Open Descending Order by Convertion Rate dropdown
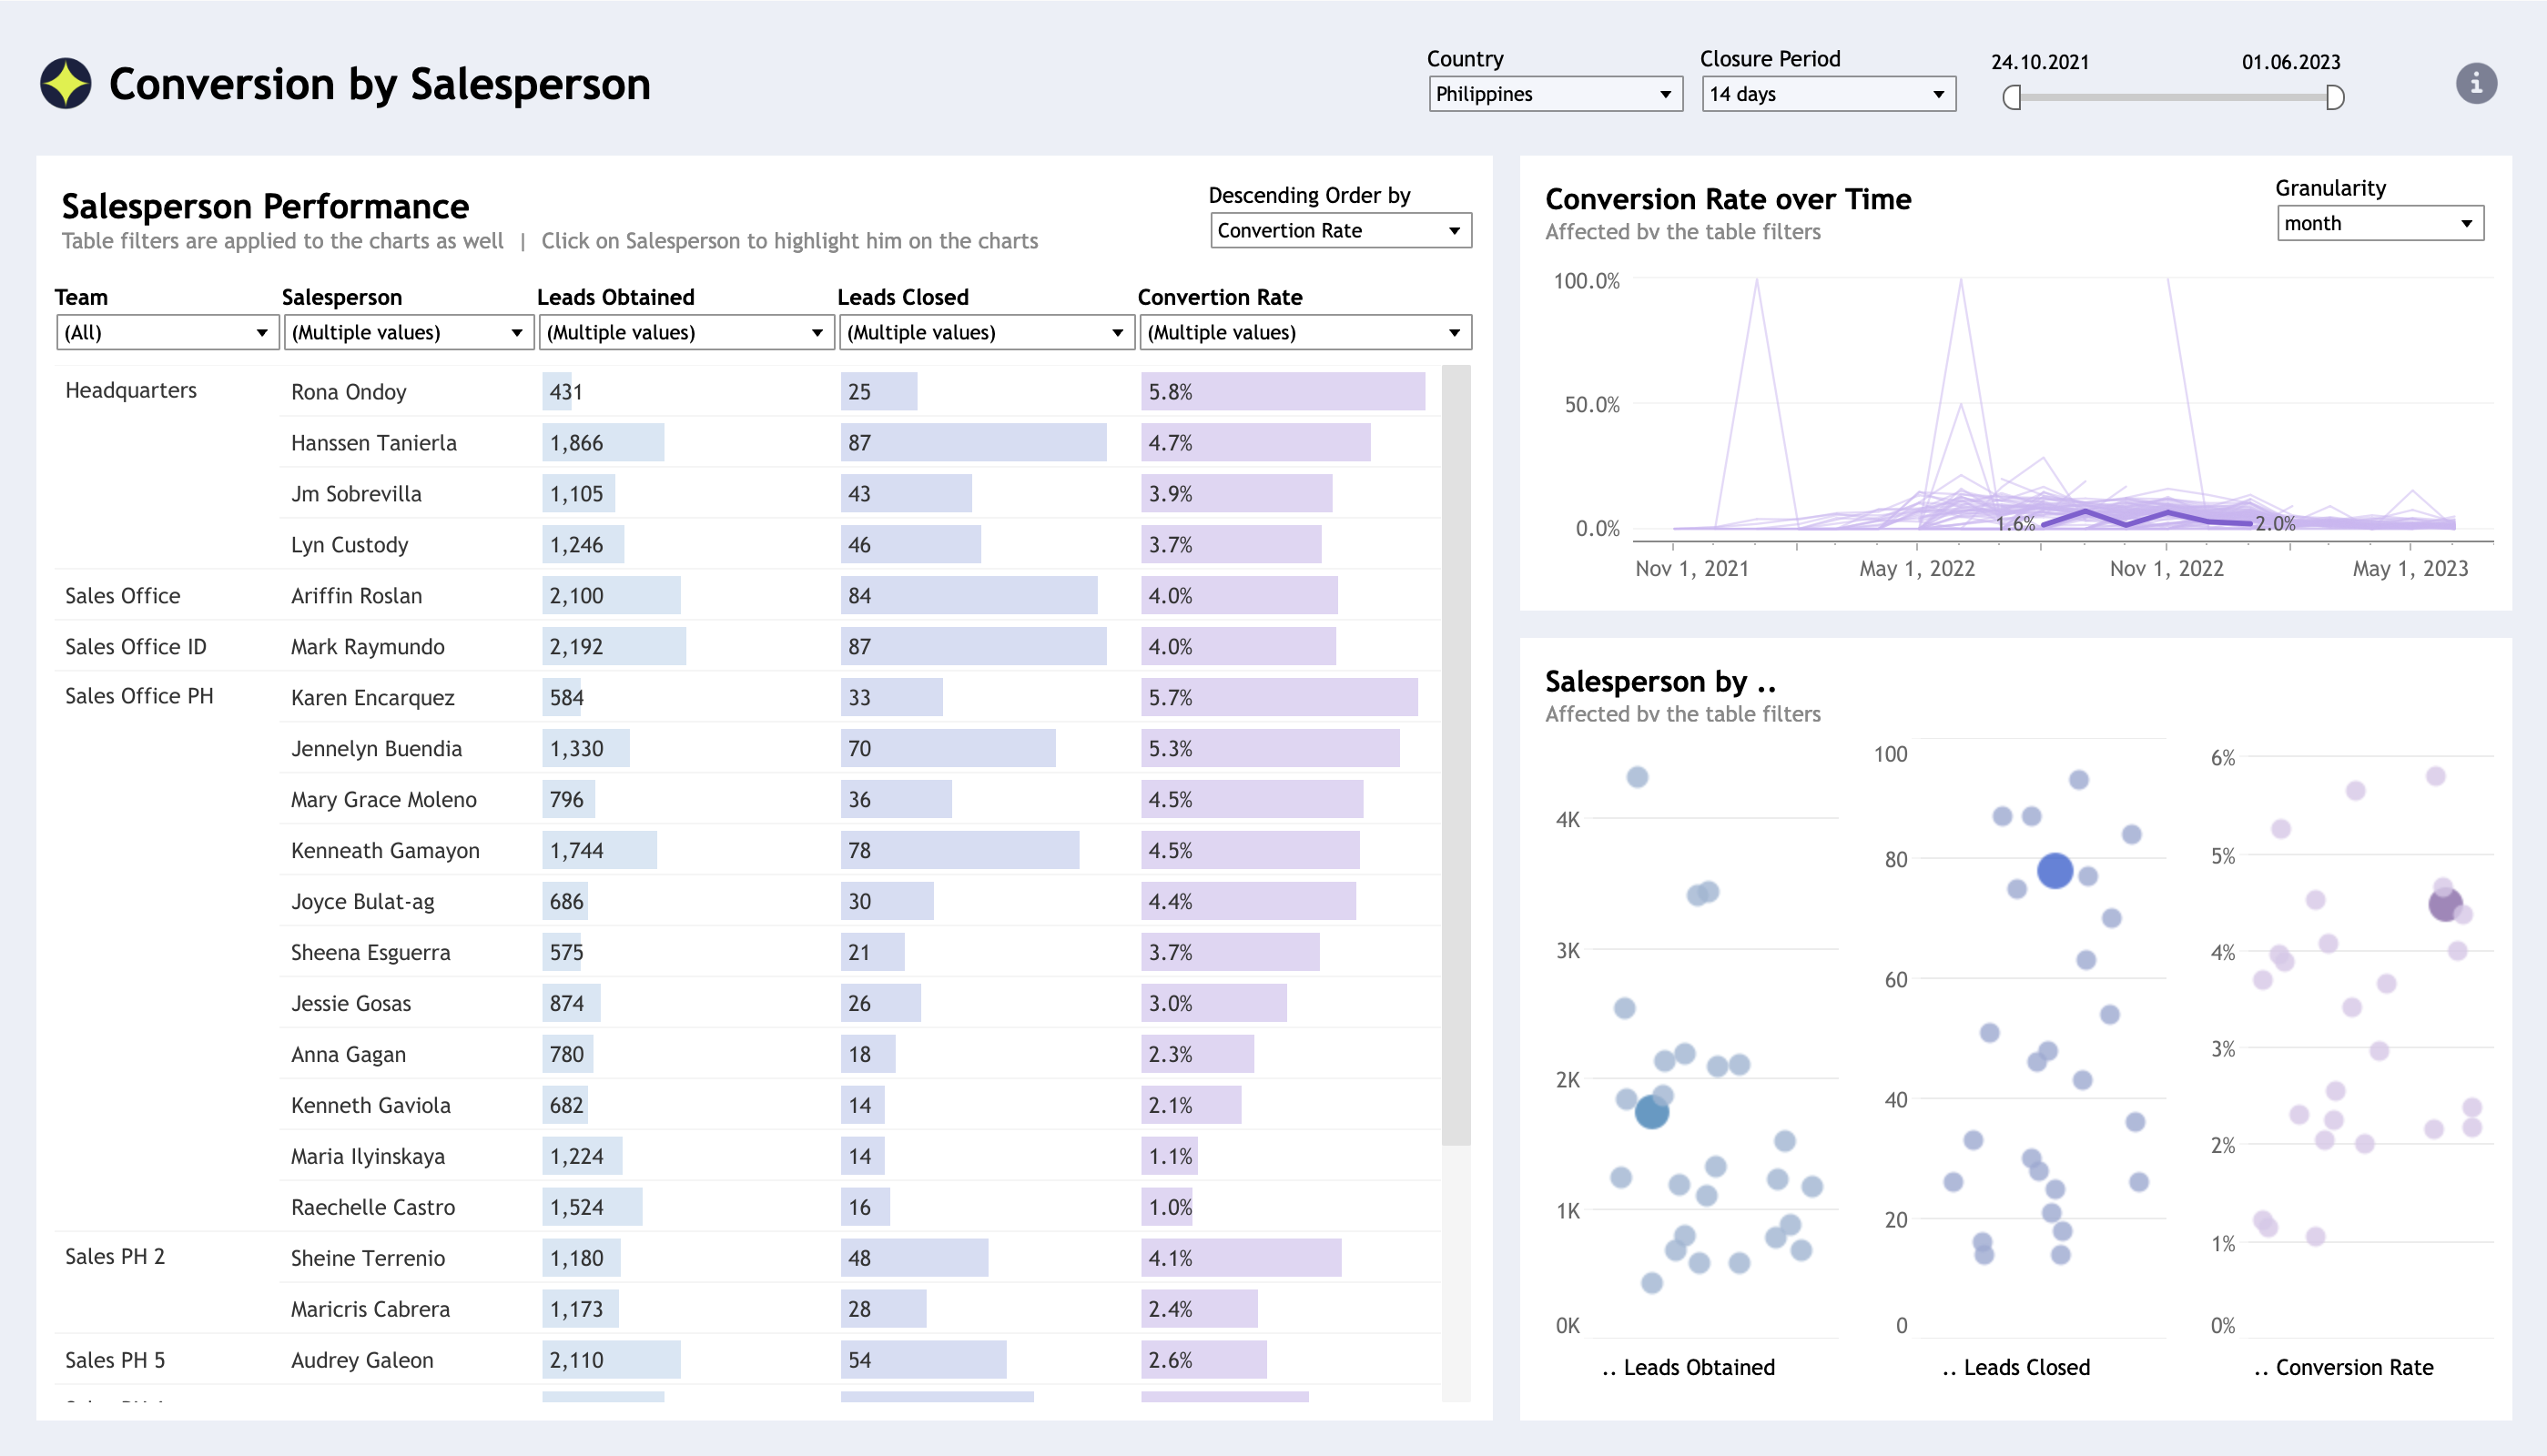Image resolution: width=2547 pixels, height=1456 pixels. pyautogui.click(x=1339, y=231)
